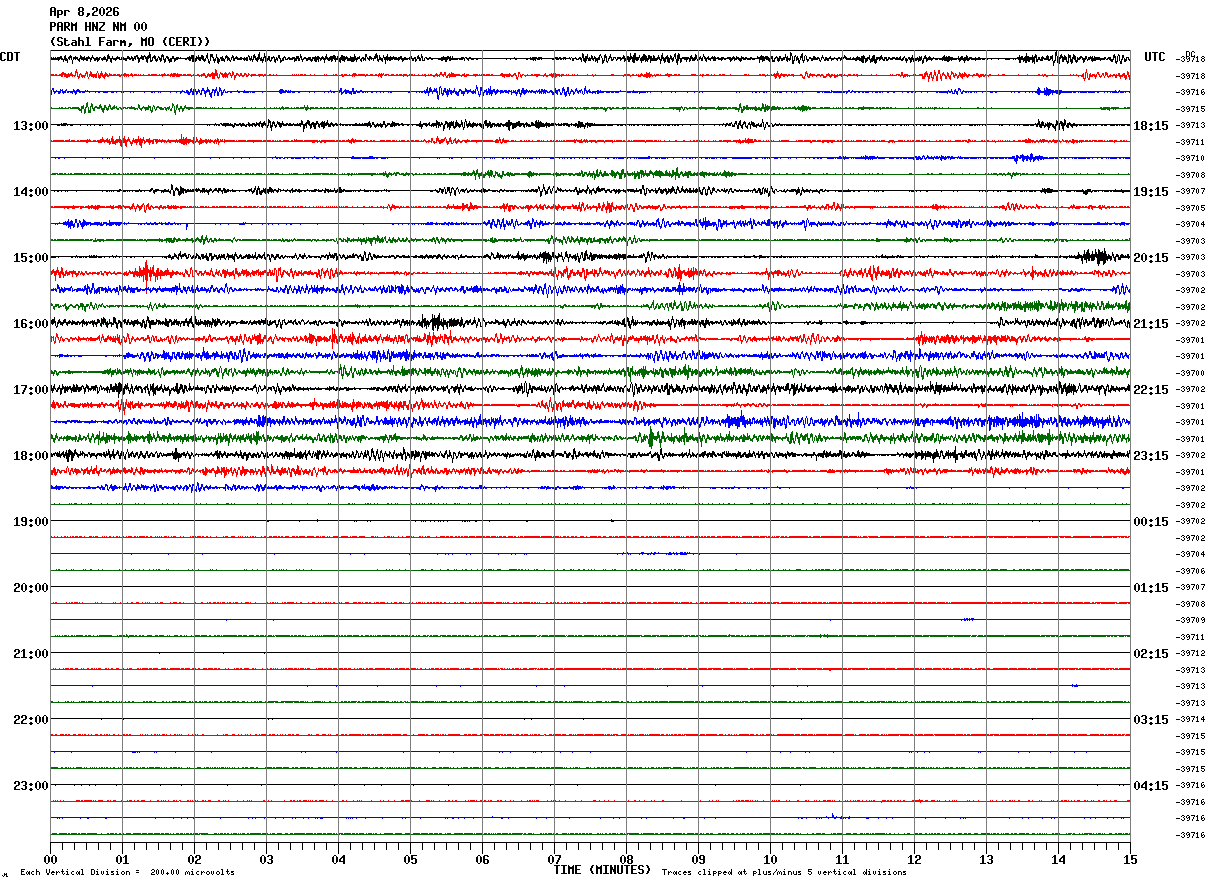Click the DC offset value -39705
Viewport: 1210px width, 886px height.
1190,208
